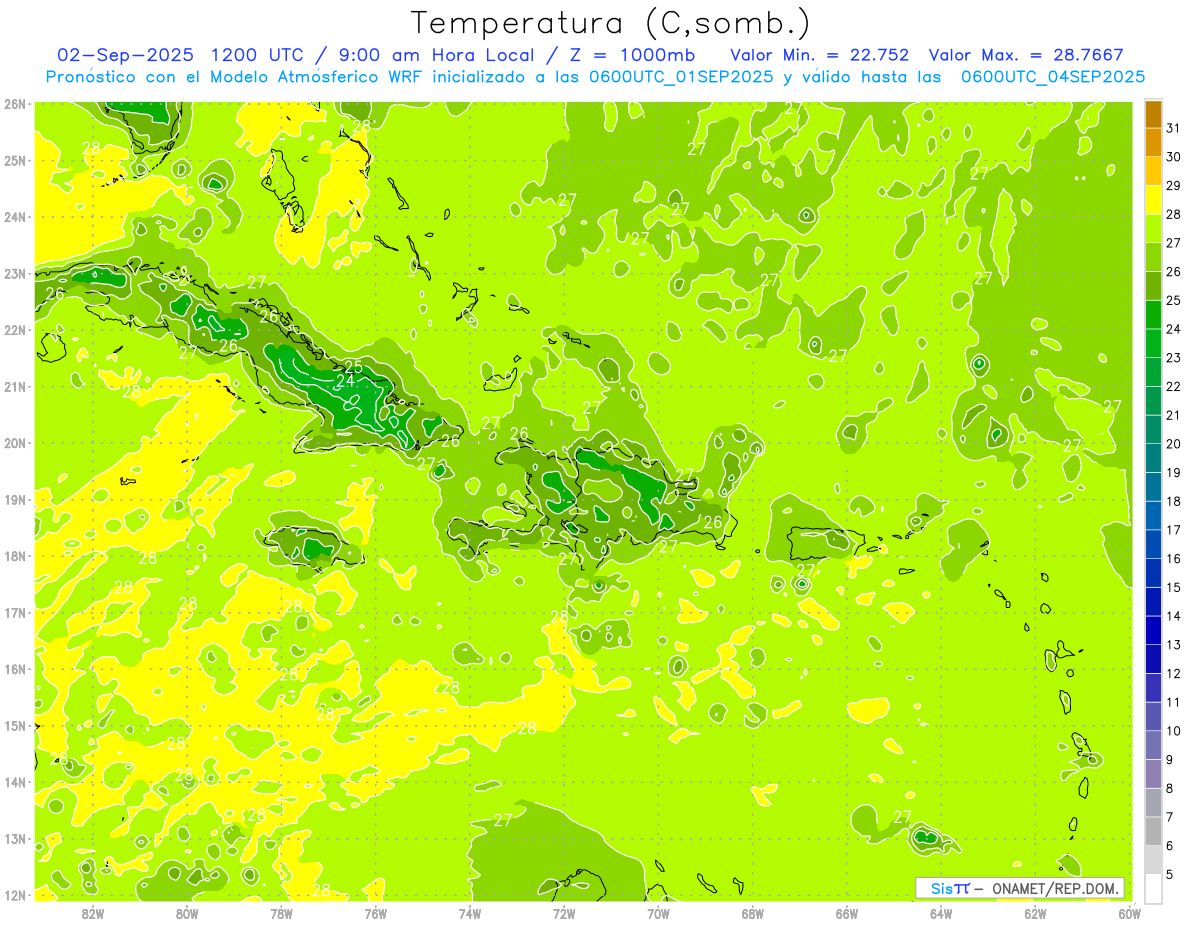Viewport: 1200px width, 927px height.
Task: Click the 25N latitude axis label
Action: click(14, 161)
